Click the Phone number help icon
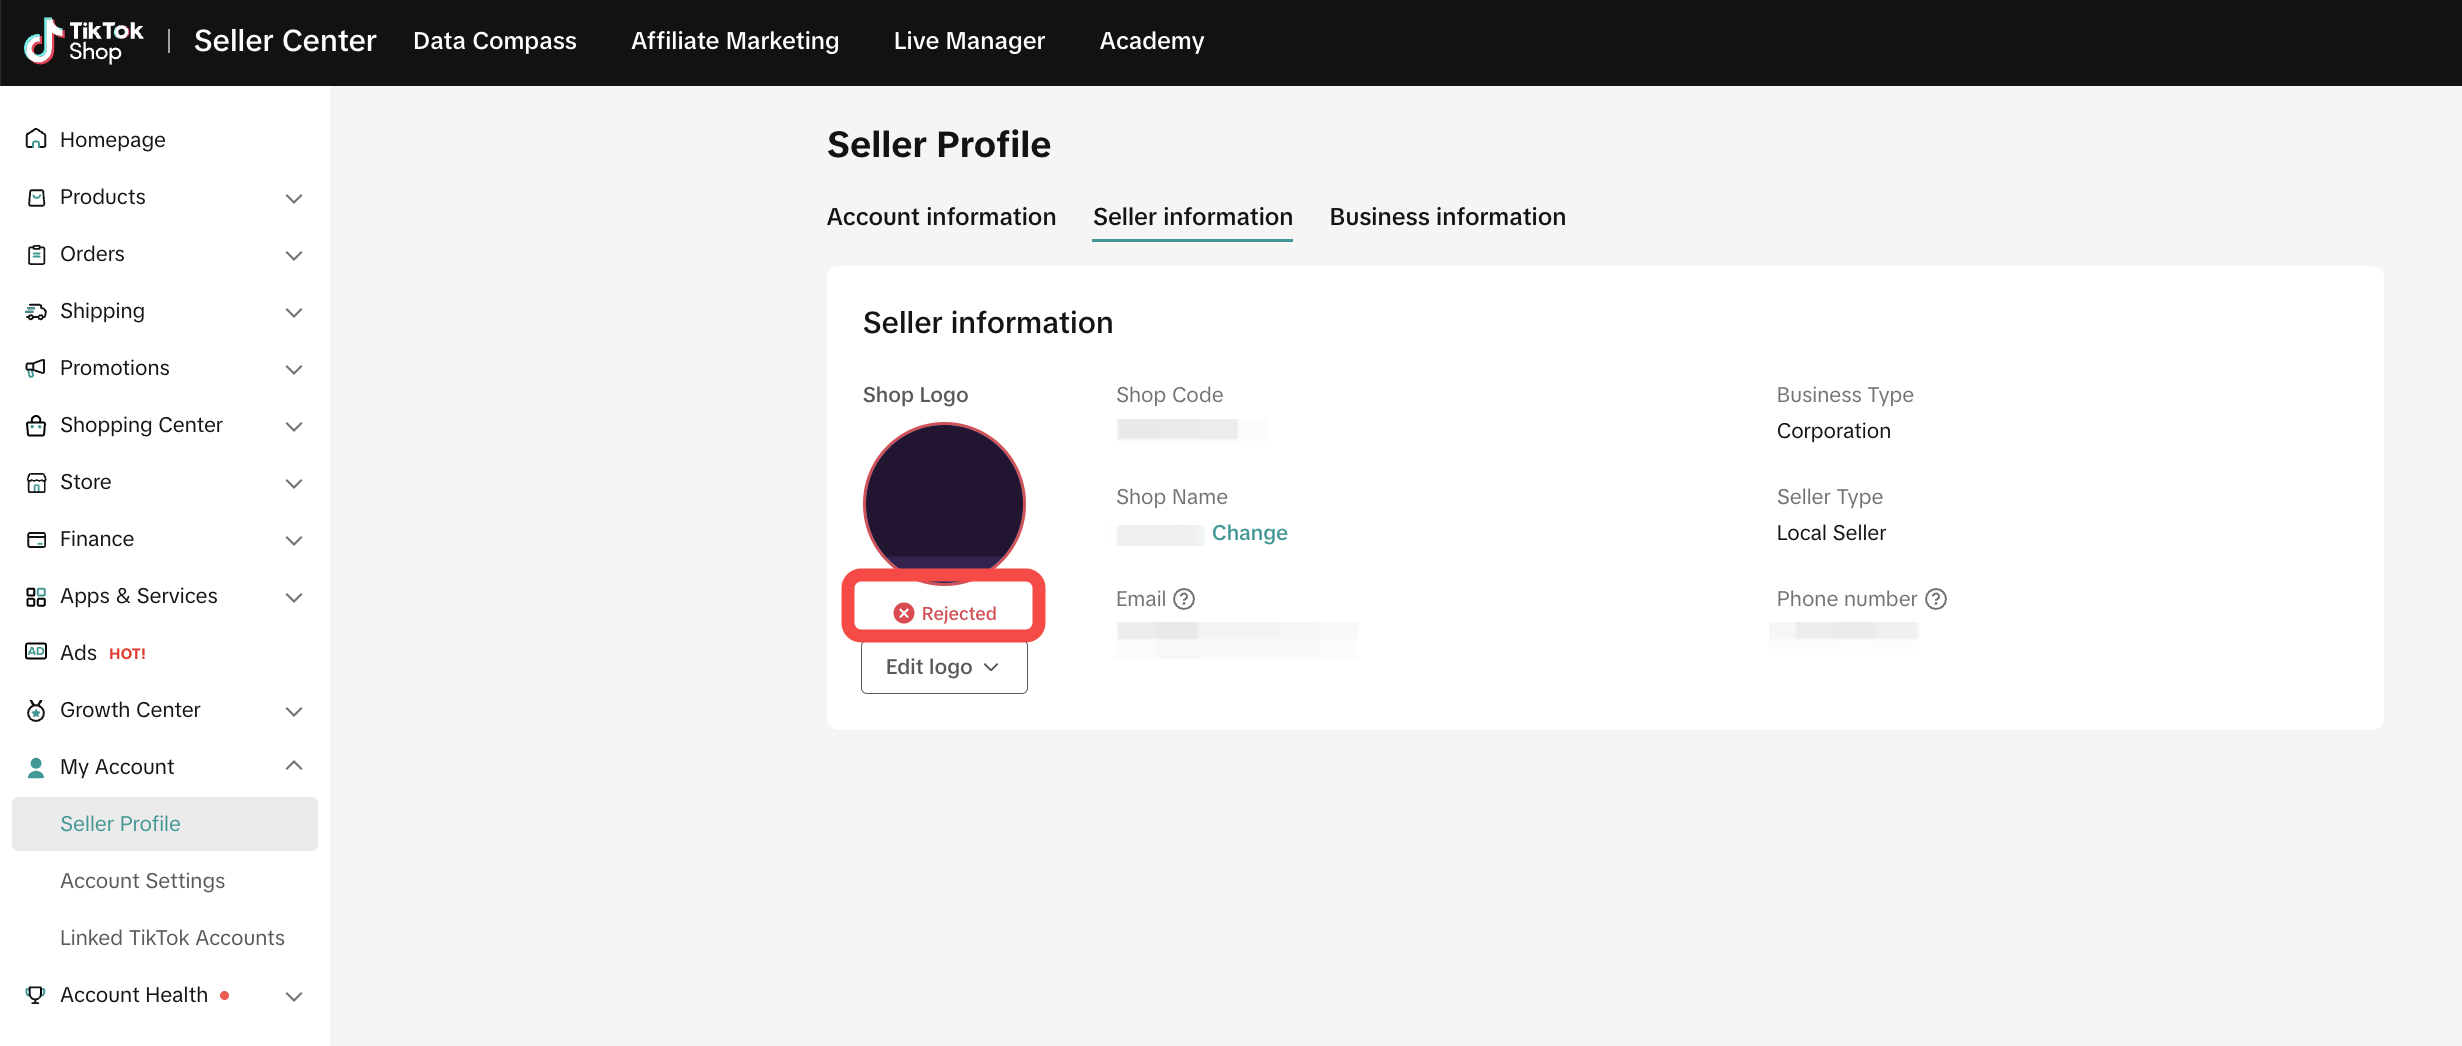Image resolution: width=2462 pixels, height=1046 pixels. coord(1936,599)
